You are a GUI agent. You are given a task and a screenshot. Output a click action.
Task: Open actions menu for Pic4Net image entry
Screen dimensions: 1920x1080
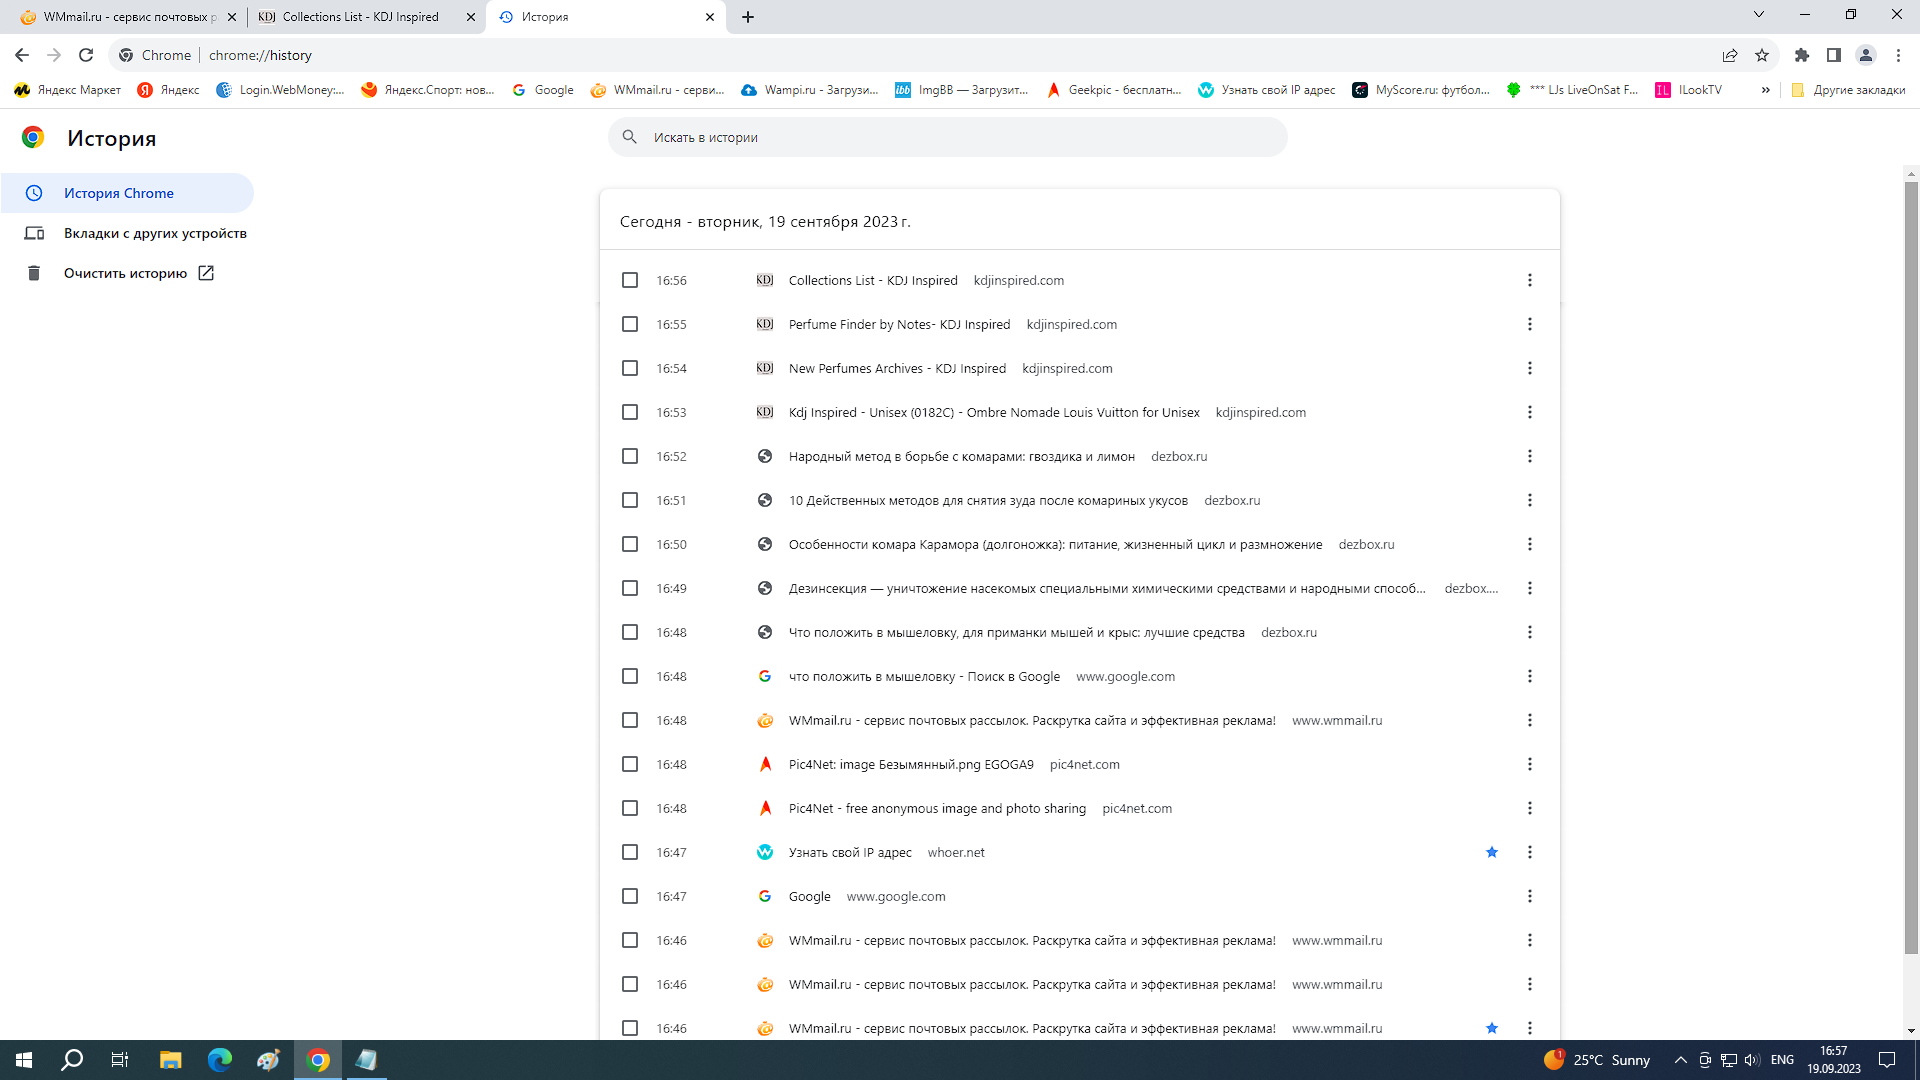click(1530, 764)
